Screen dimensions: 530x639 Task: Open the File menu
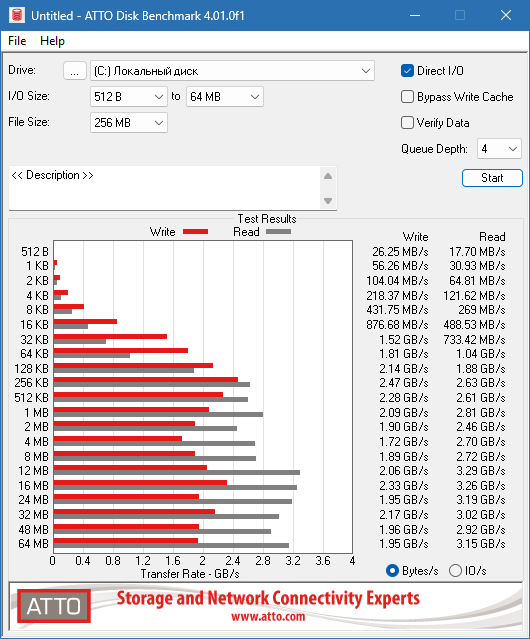click(17, 41)
